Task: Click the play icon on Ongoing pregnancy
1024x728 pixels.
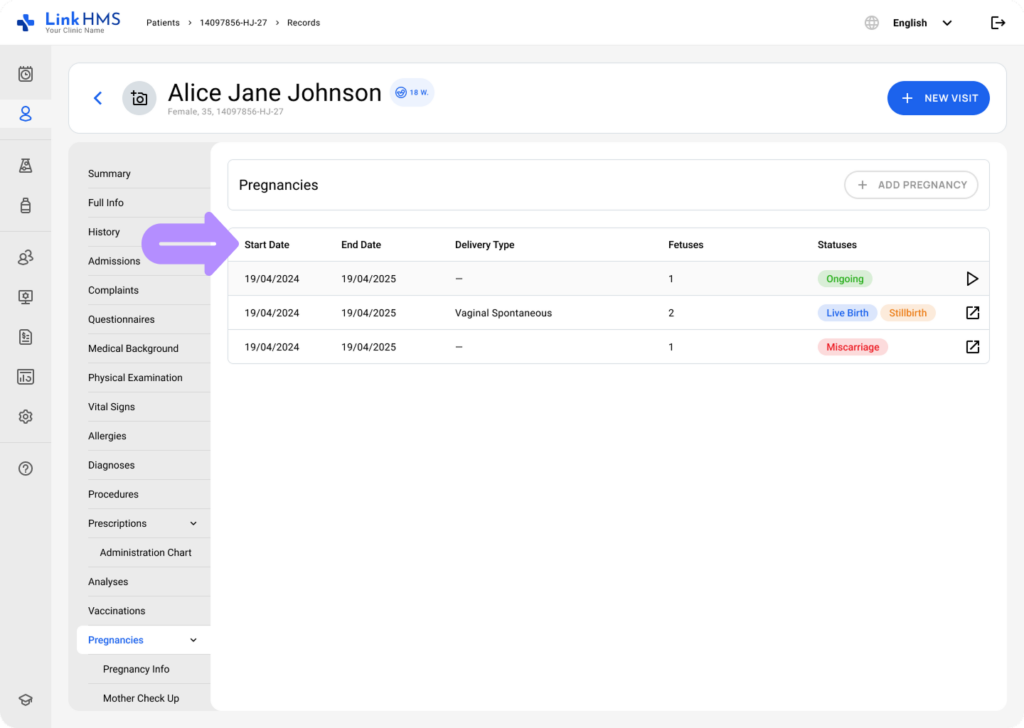Action: 972,279
